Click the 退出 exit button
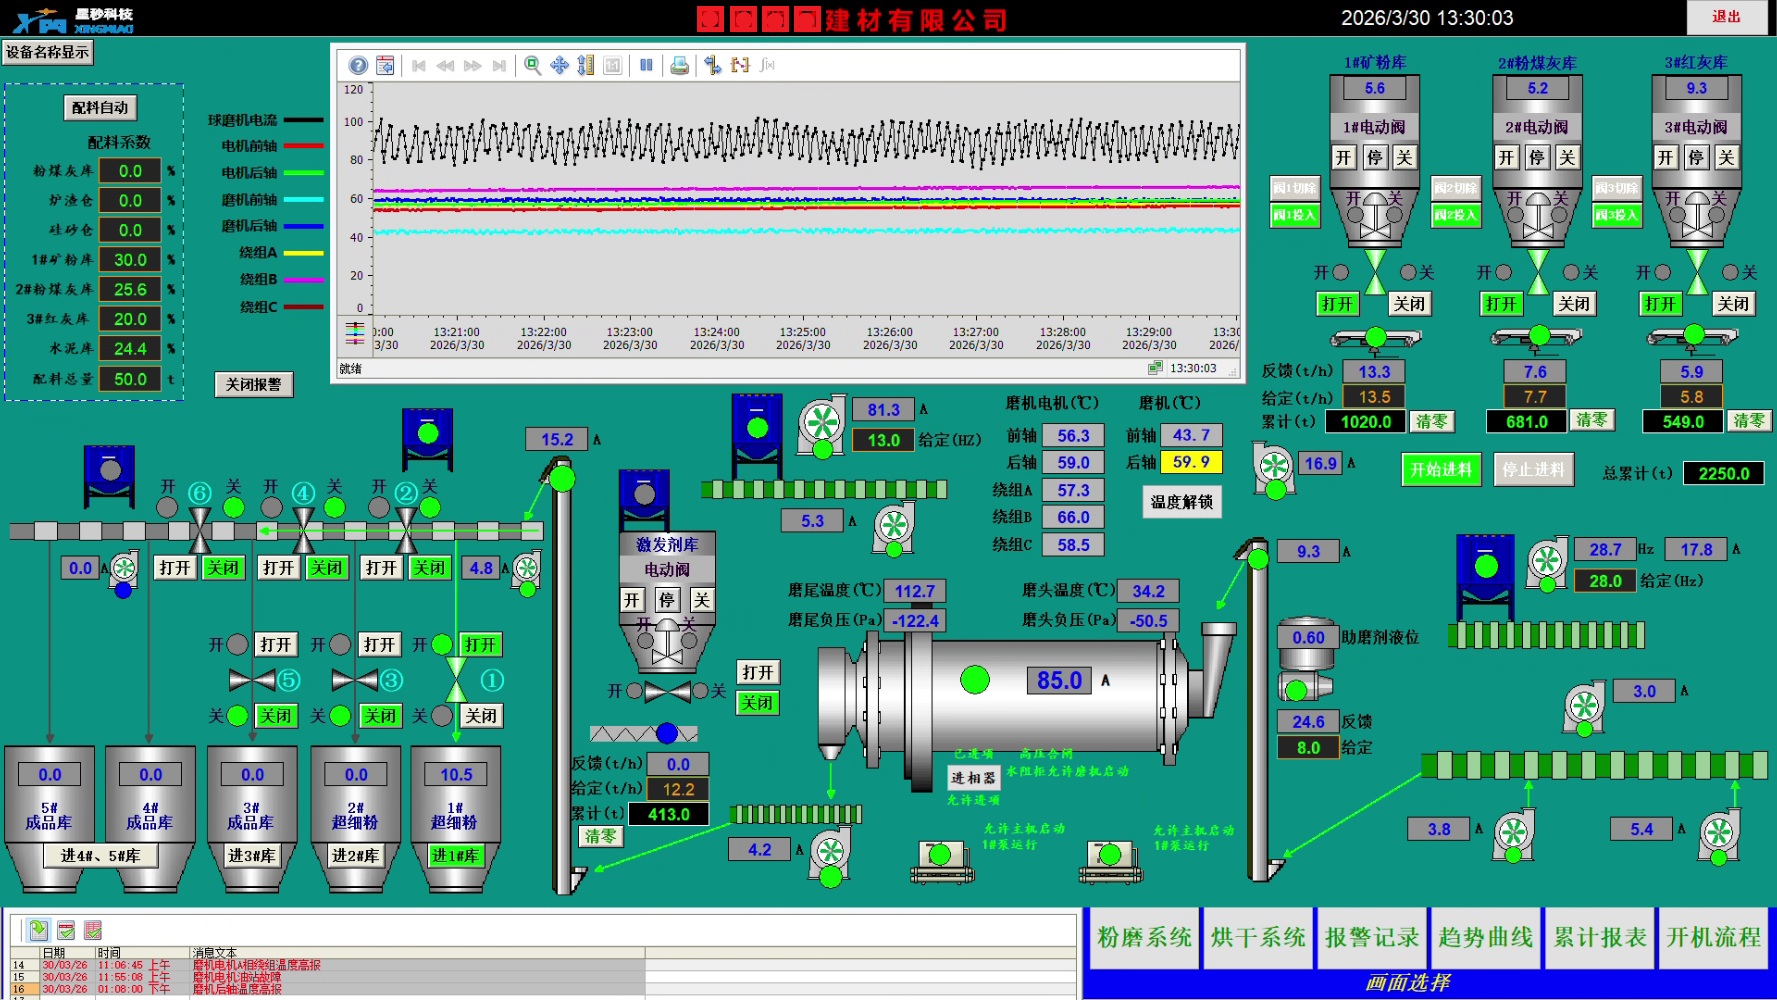1777x1000 pixels. coord(1725,17)
